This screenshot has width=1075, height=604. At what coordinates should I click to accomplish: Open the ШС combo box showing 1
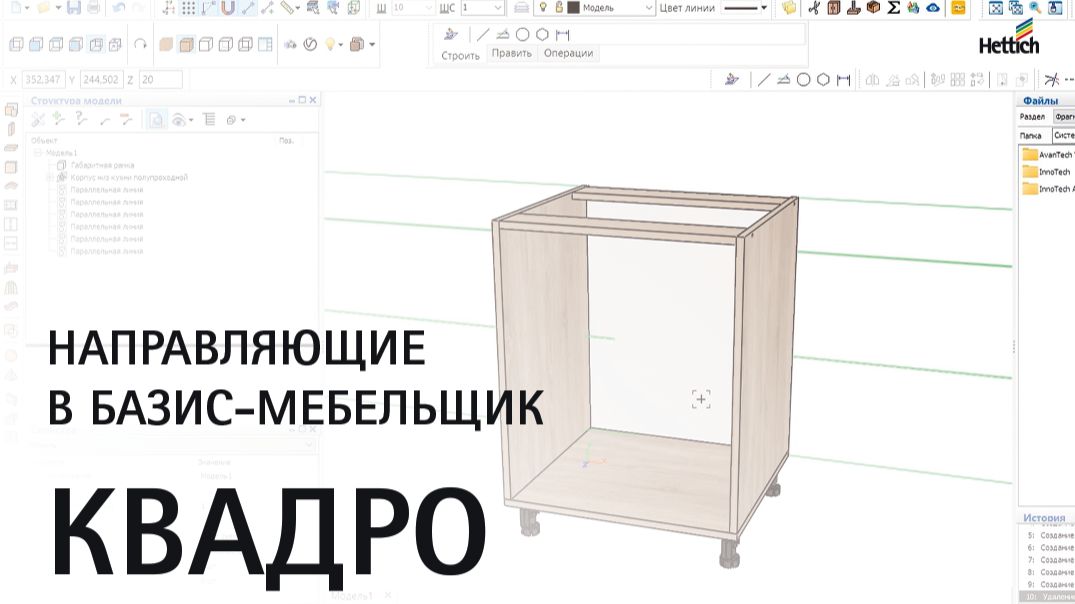(483, 8)
